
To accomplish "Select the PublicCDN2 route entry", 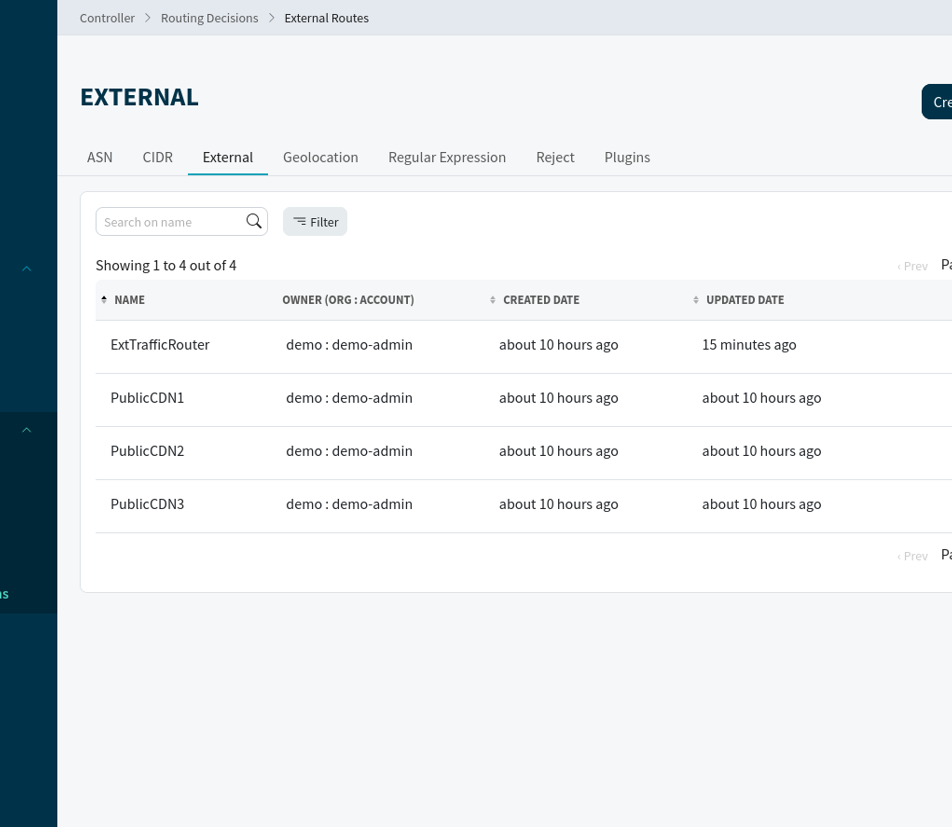I will (x=147, y=451).
